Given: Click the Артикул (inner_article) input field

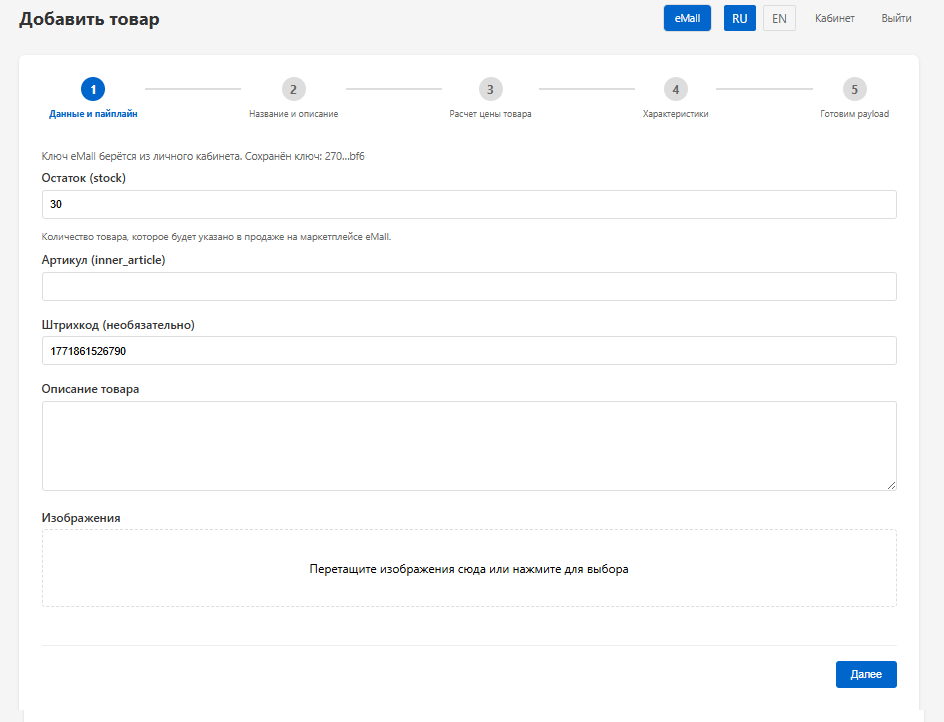Looking at the screenshot, I should [469, 287].
